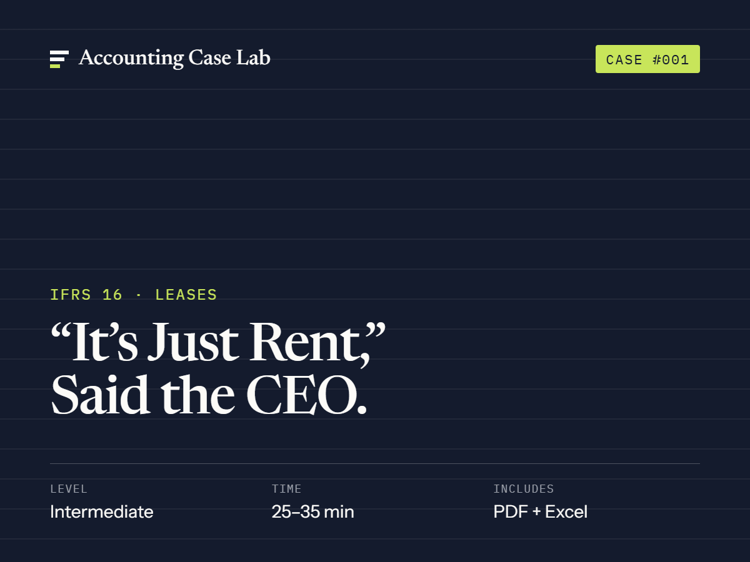Click the INCLUDES heading label
Image resolution: width=750 pixels, height=562 pixels.
(524, 489)
